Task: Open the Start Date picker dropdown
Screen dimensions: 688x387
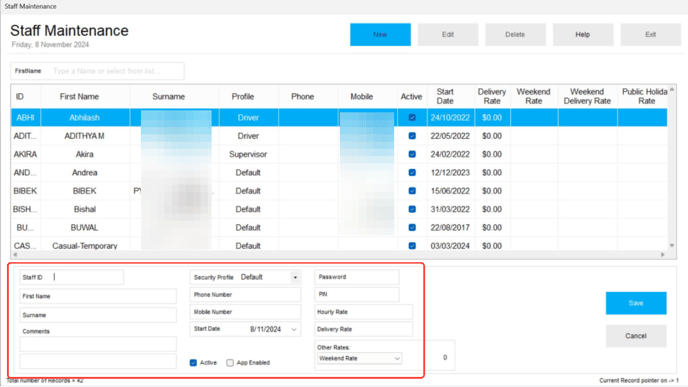Action: [294, 329]
